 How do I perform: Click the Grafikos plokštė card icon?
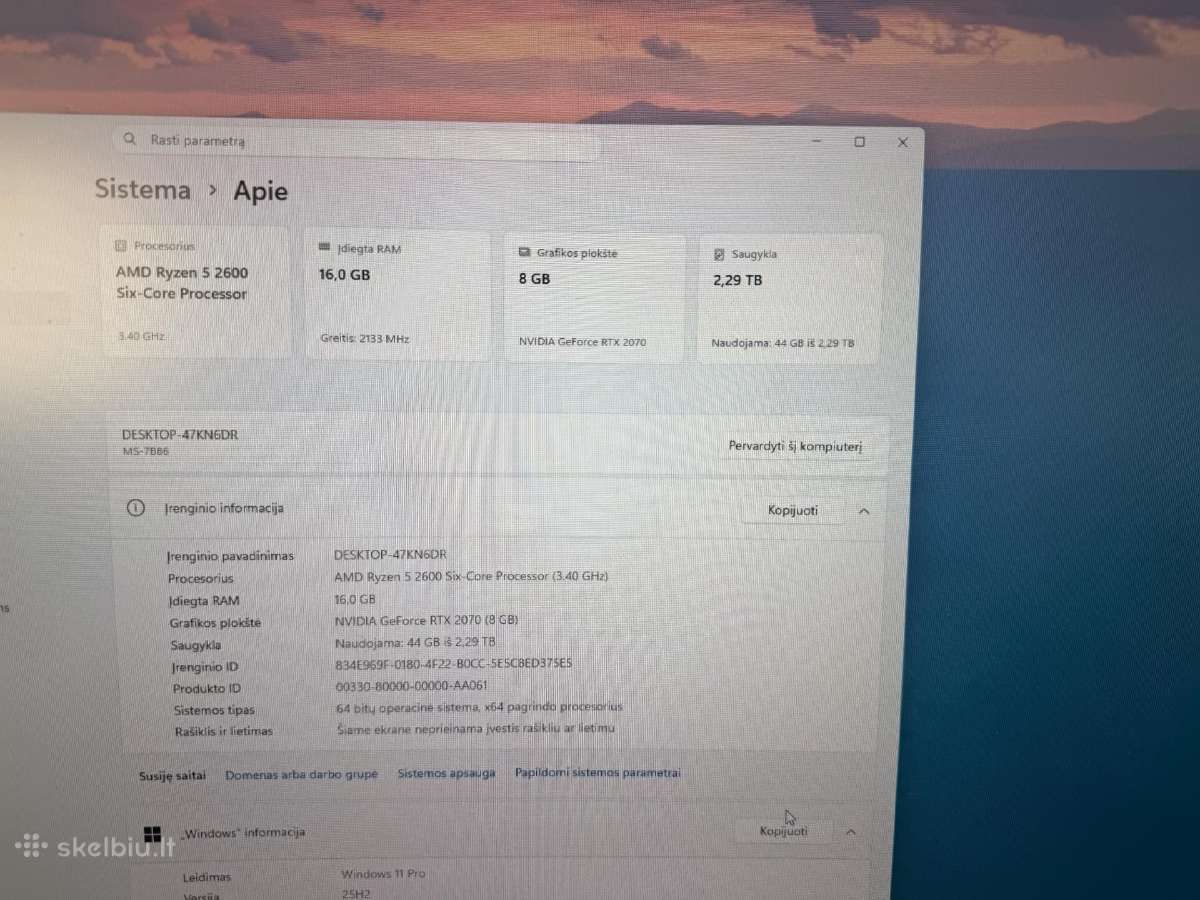pos(525,253)
